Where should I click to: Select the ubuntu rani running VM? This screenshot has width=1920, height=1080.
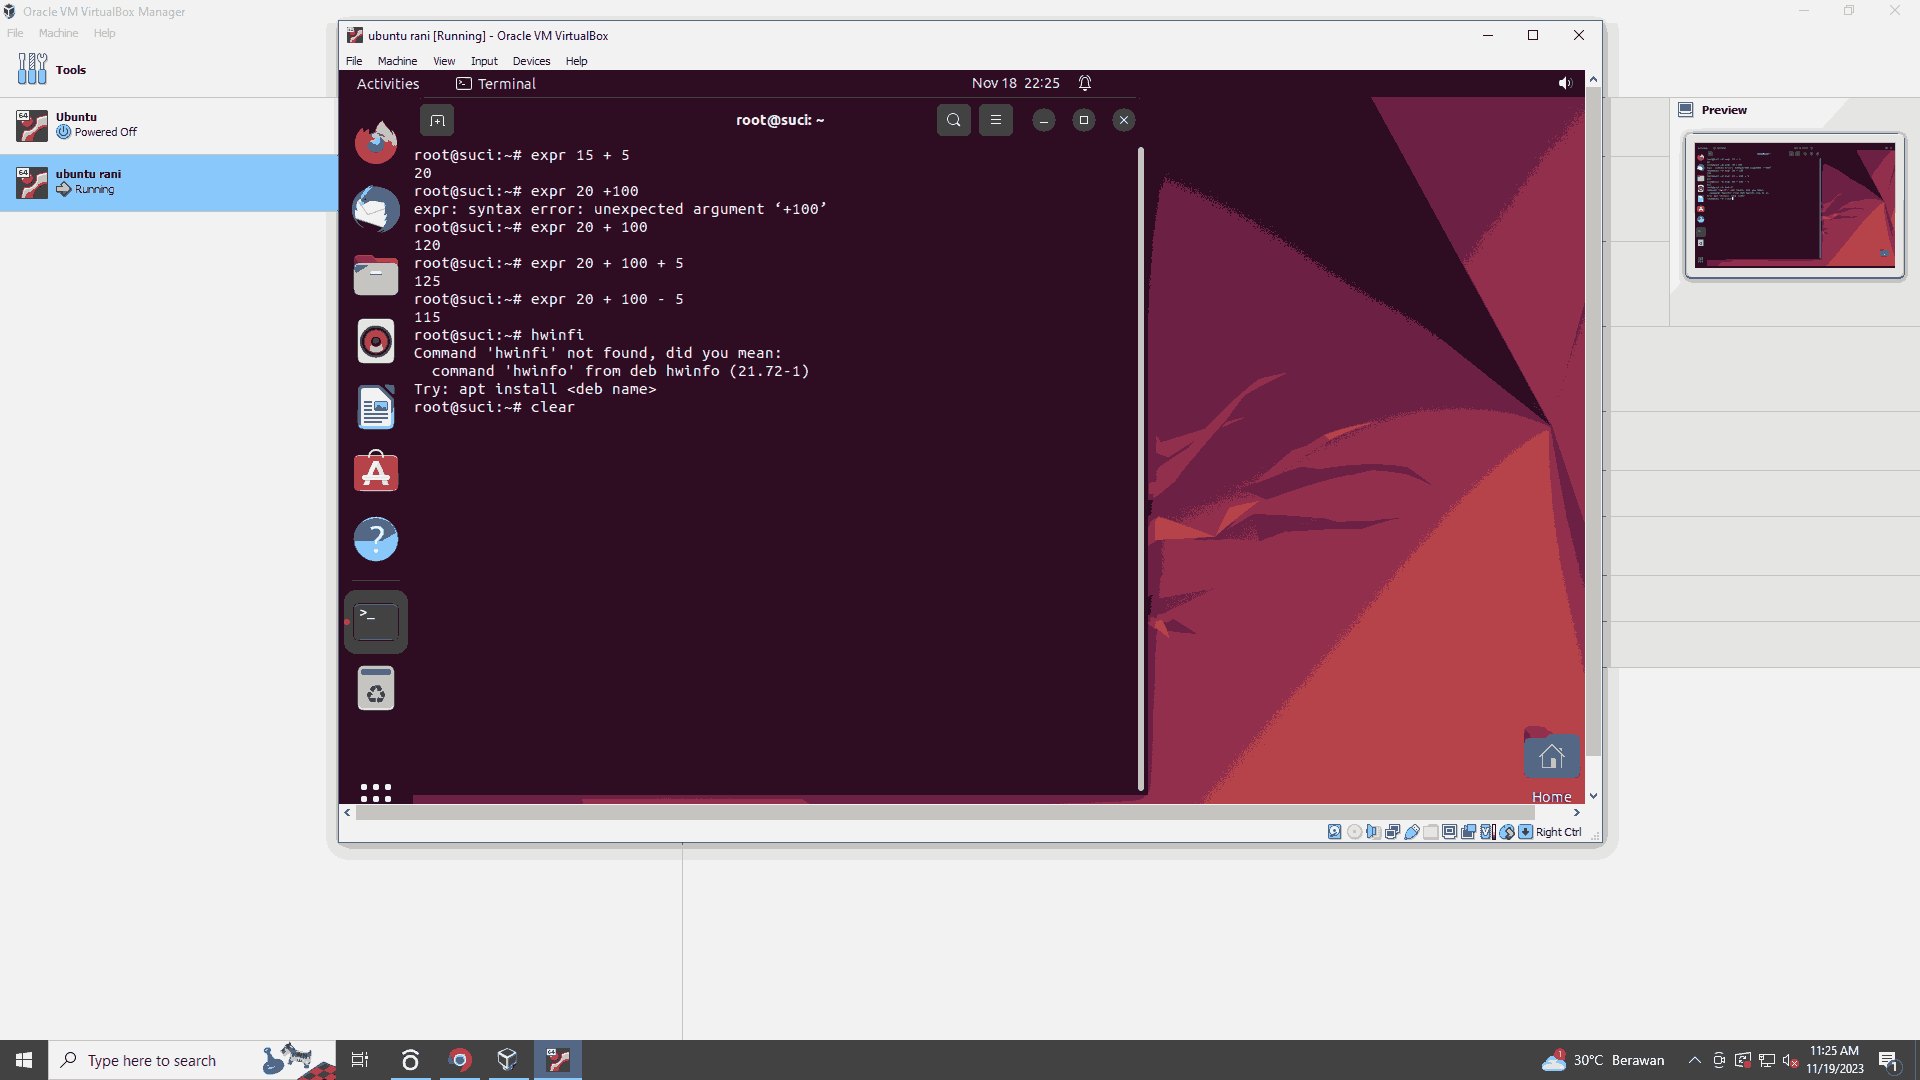168,182
